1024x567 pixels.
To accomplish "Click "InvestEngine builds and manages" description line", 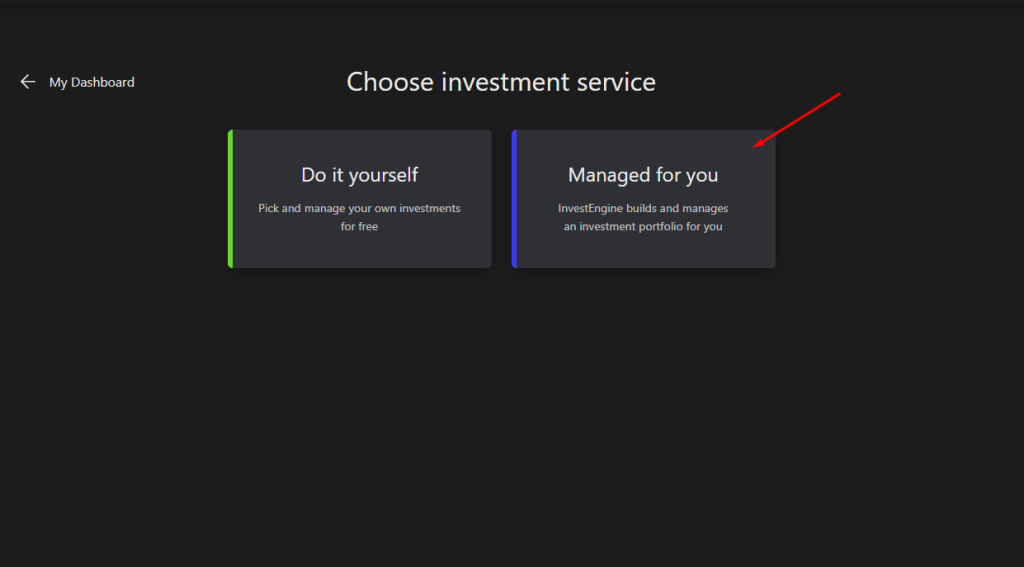I will point(643,208).
